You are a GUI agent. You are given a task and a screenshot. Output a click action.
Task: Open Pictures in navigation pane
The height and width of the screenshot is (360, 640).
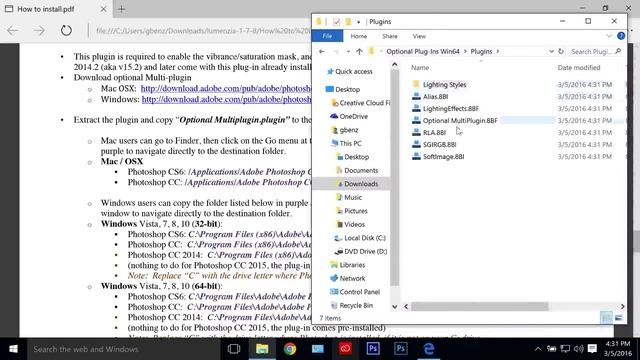(351, 211)
